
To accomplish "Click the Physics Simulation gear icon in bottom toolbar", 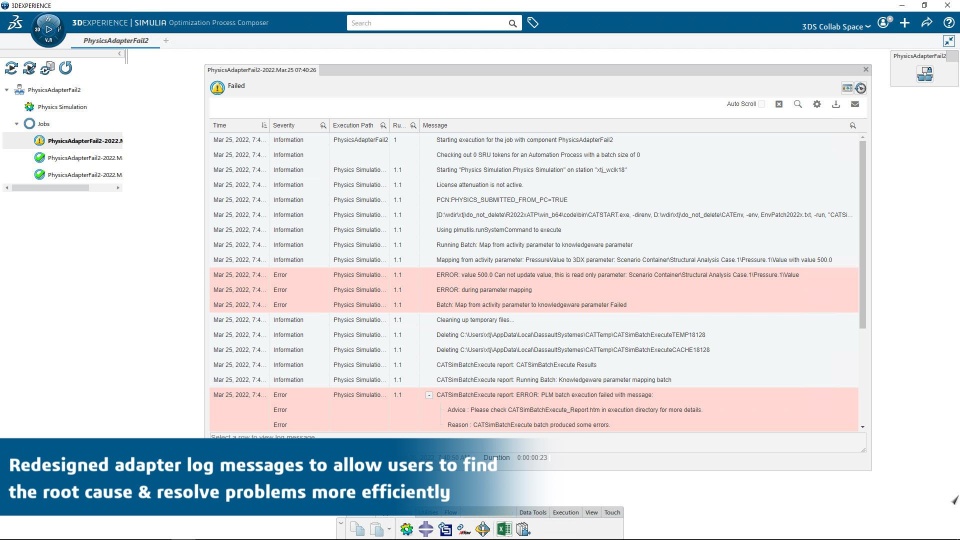I will point(407,529).
